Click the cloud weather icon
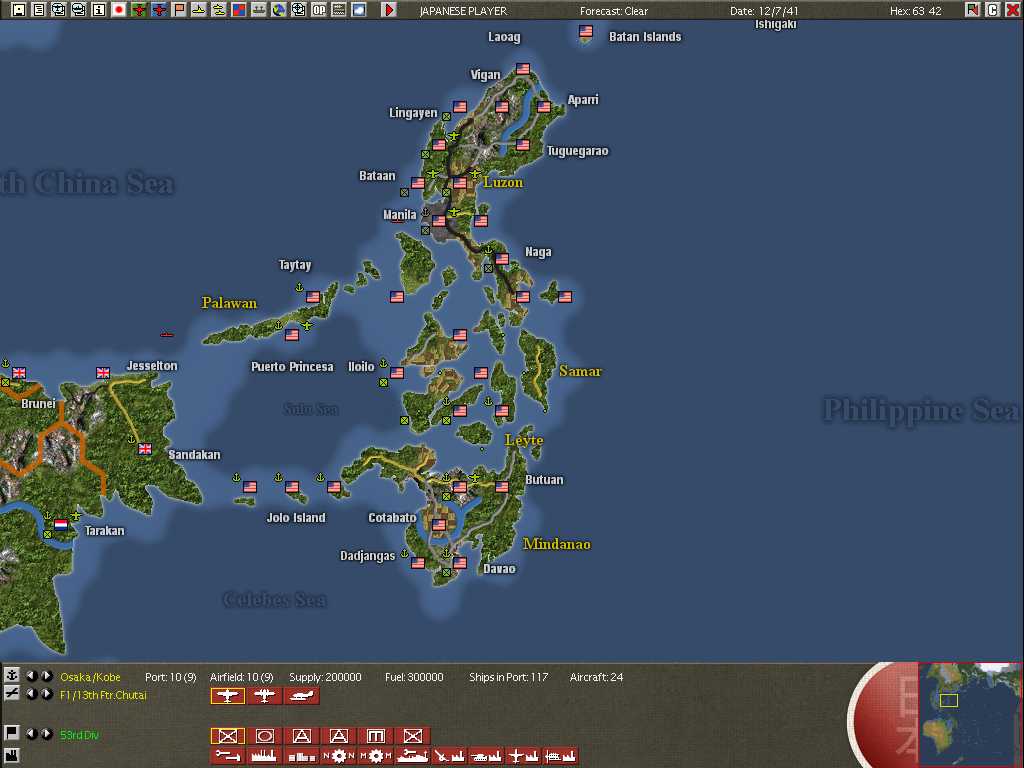 (x=359, y=10)
